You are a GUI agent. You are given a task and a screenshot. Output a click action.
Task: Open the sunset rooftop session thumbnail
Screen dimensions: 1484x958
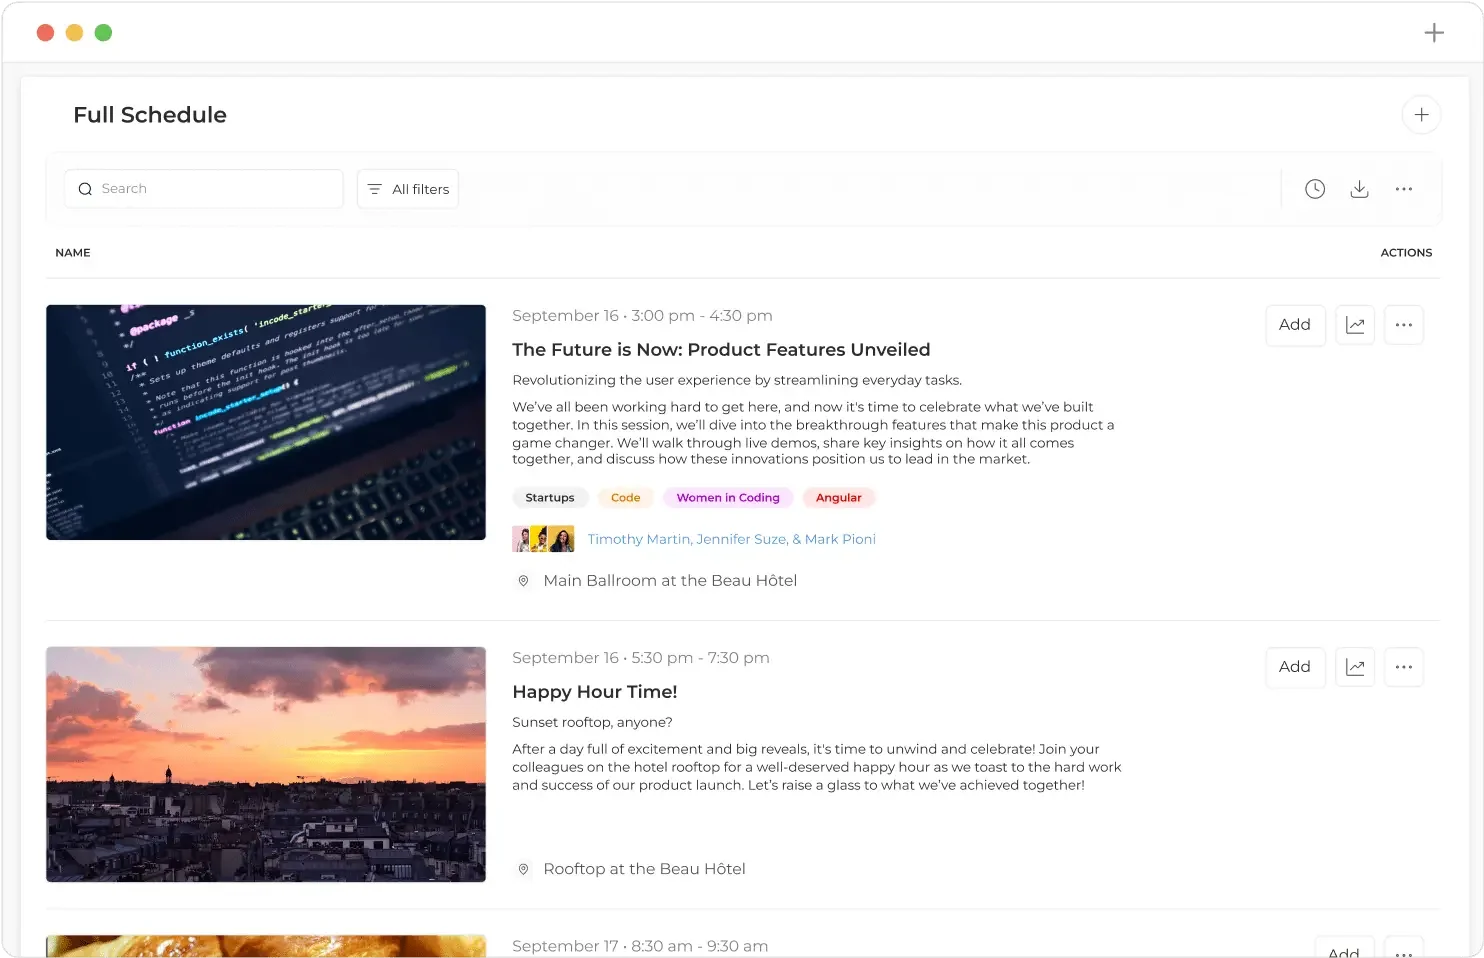tap(266, 764)
